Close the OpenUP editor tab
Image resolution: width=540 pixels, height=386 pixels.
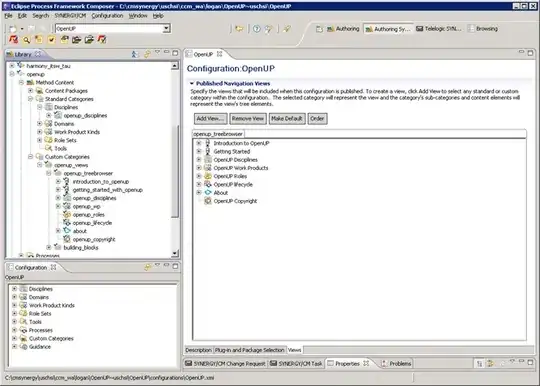coord(219,54)
